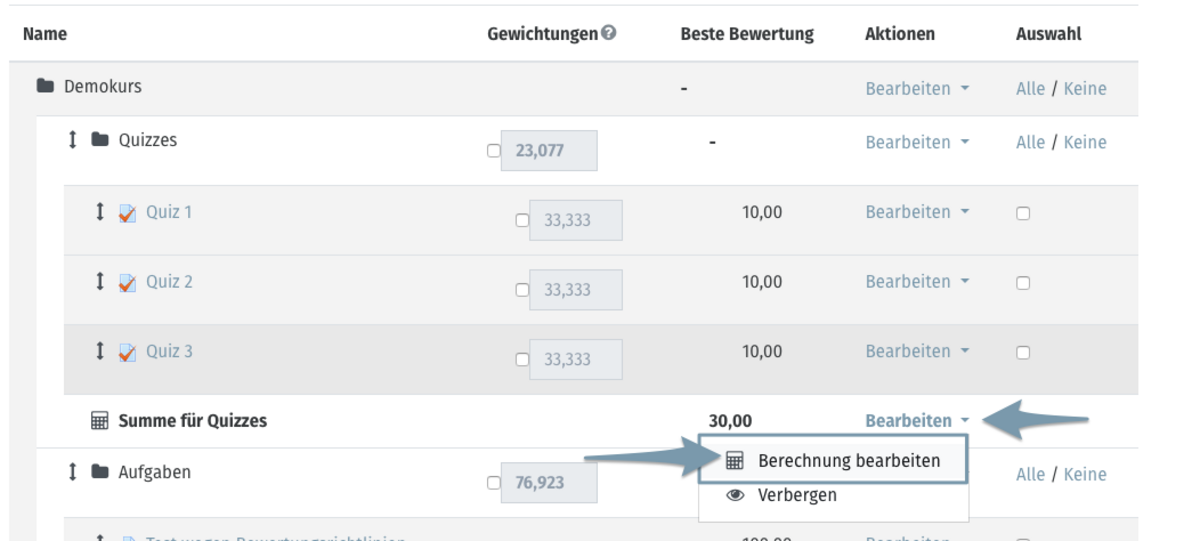Screen dimensions: 1200x541
Task: Open the Quiz 3 link
Action: pyautogui.click(x=169, y=351)
